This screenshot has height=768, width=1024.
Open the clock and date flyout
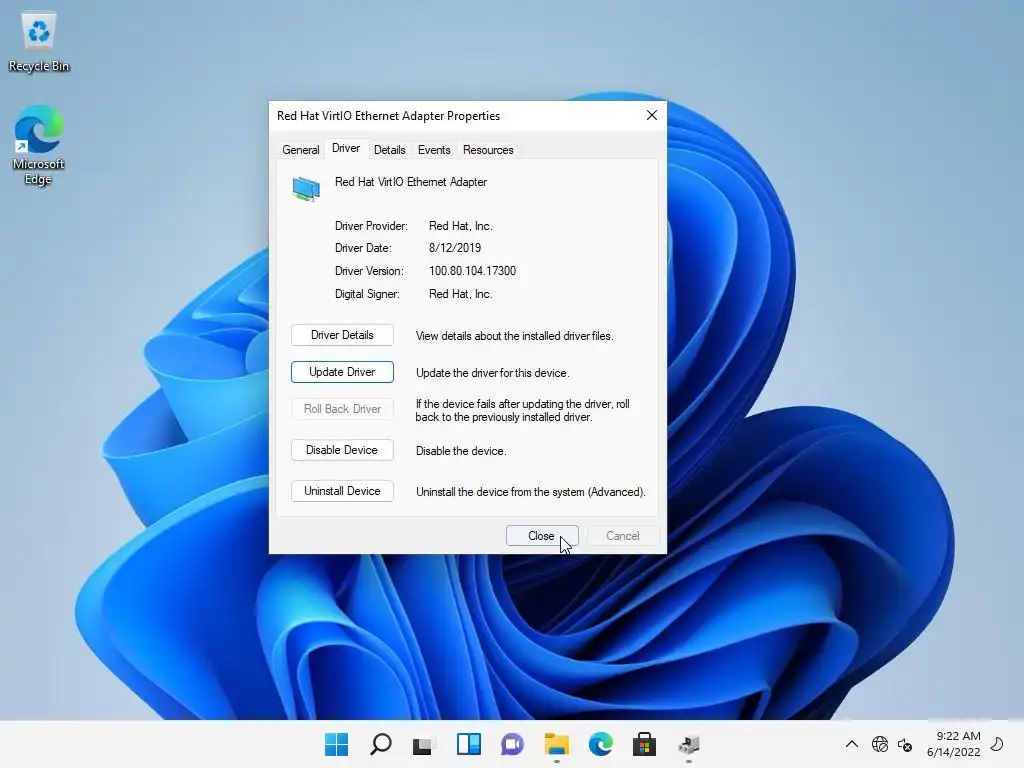953,744
